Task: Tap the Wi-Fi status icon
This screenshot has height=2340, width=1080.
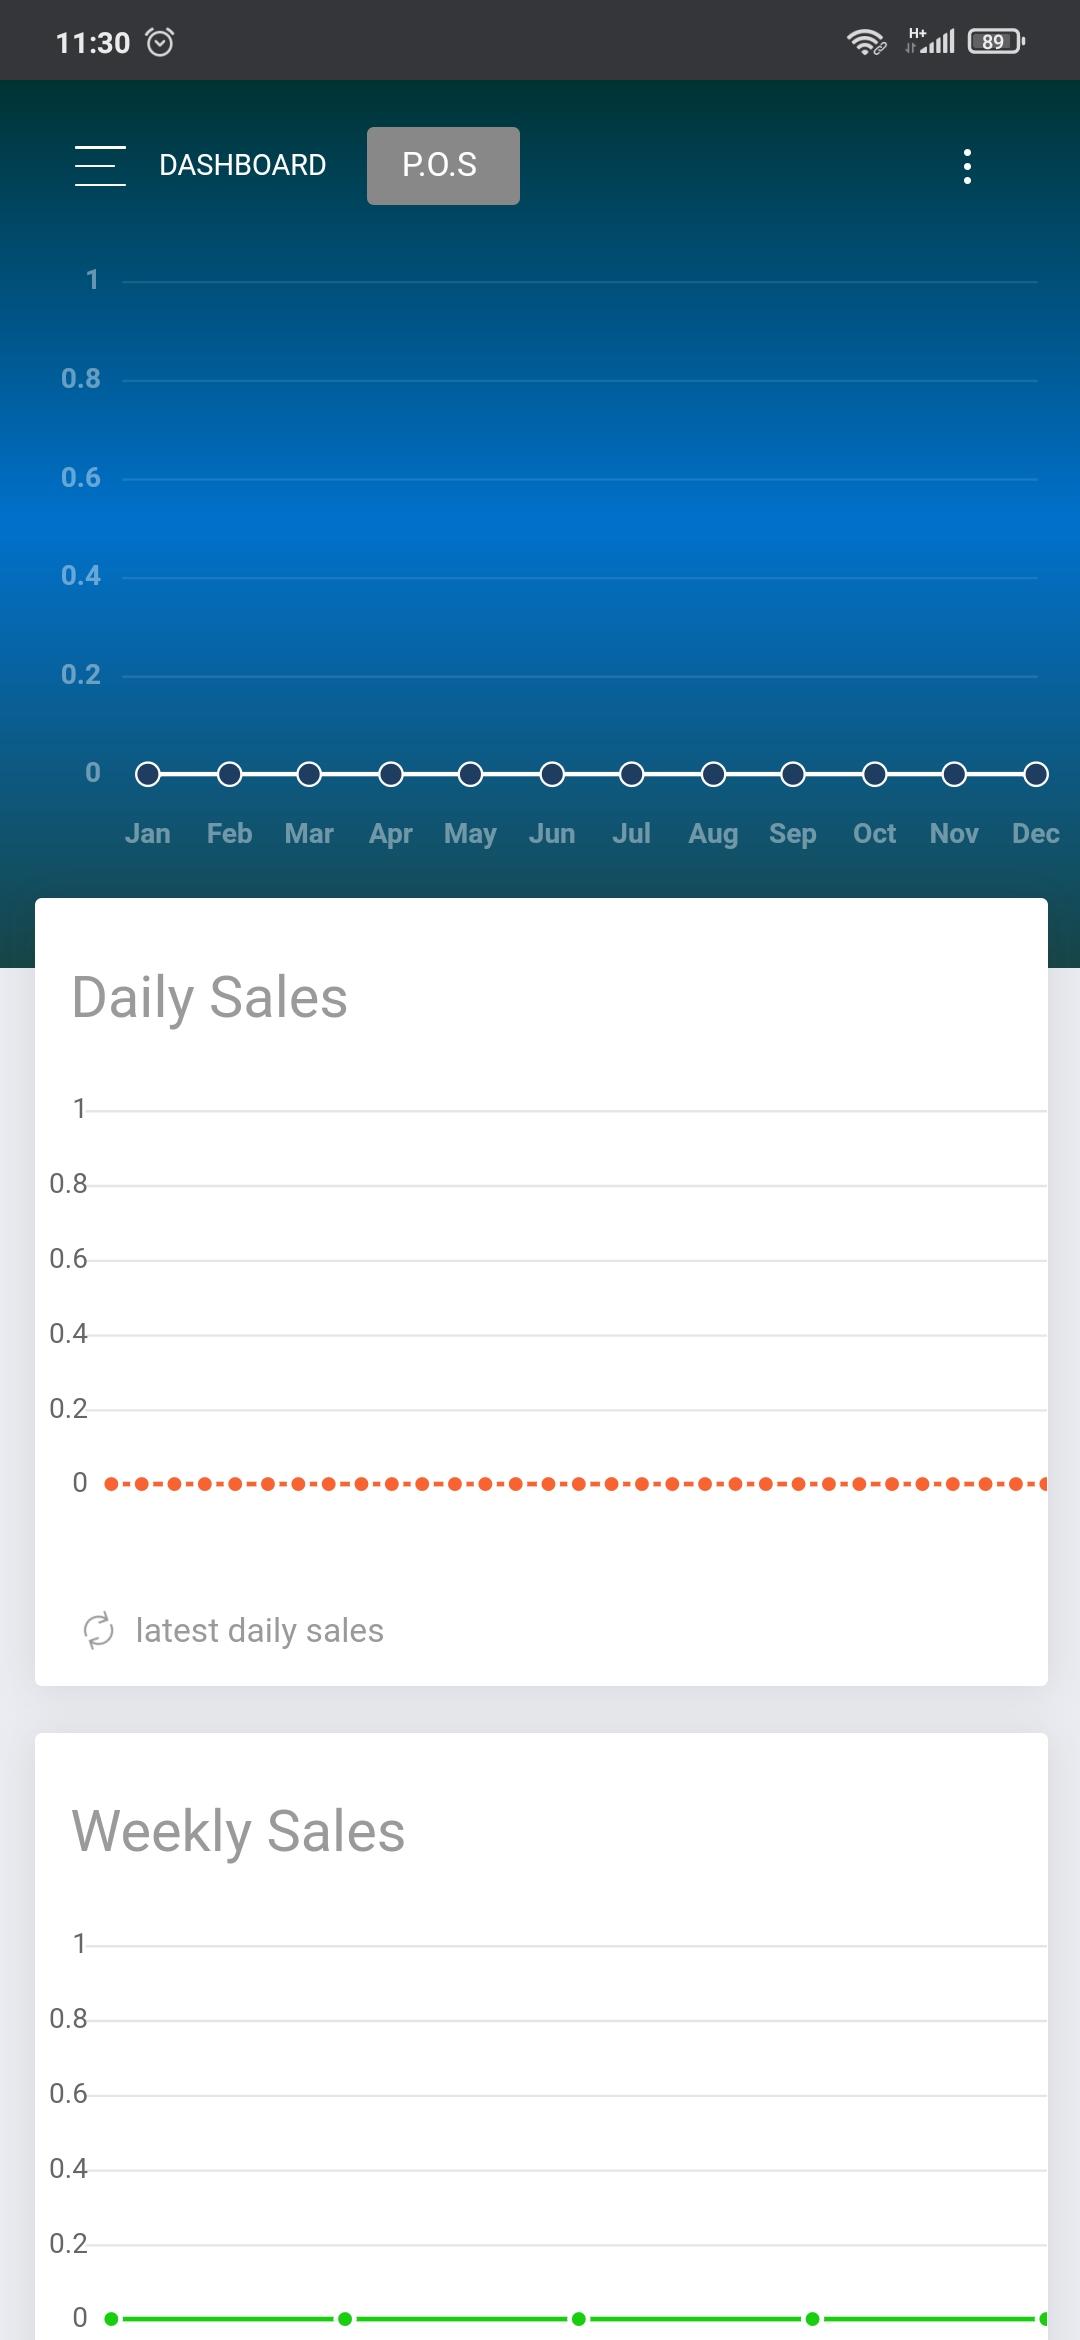Action: coord(866,42)
